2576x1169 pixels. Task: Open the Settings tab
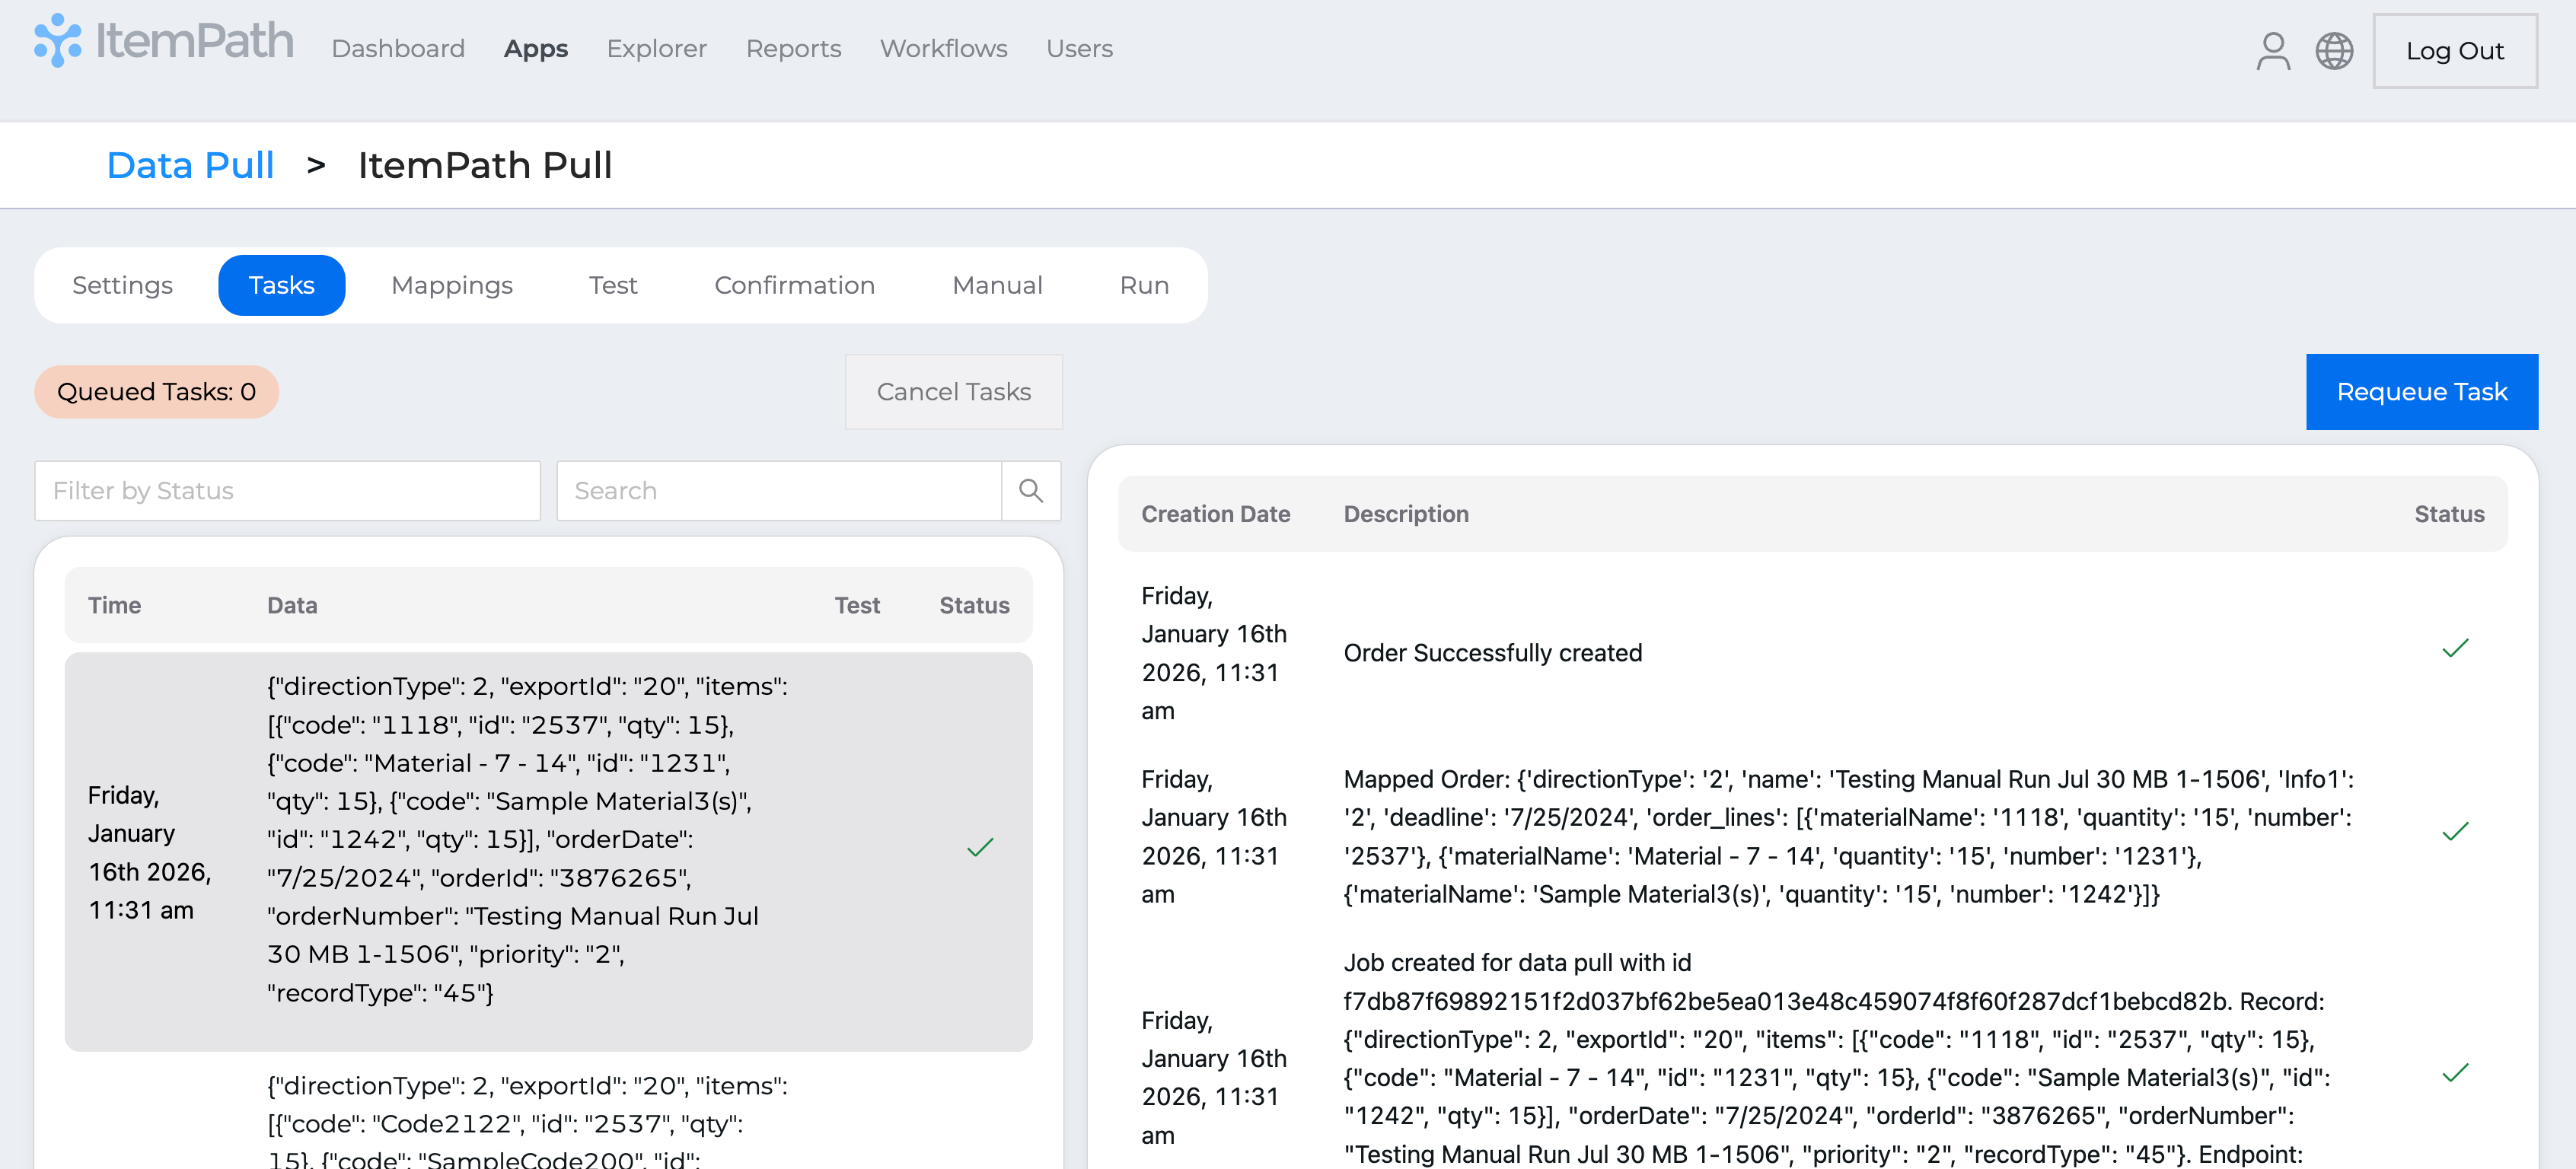[x=122, y=285]
